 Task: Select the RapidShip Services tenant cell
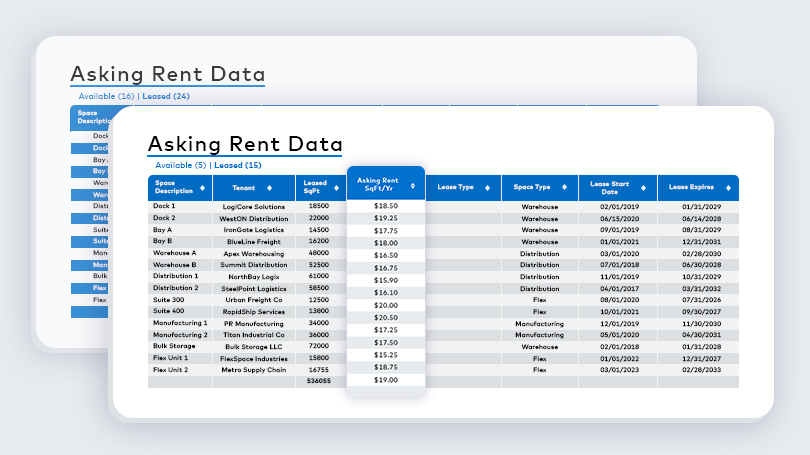[254, 312]
